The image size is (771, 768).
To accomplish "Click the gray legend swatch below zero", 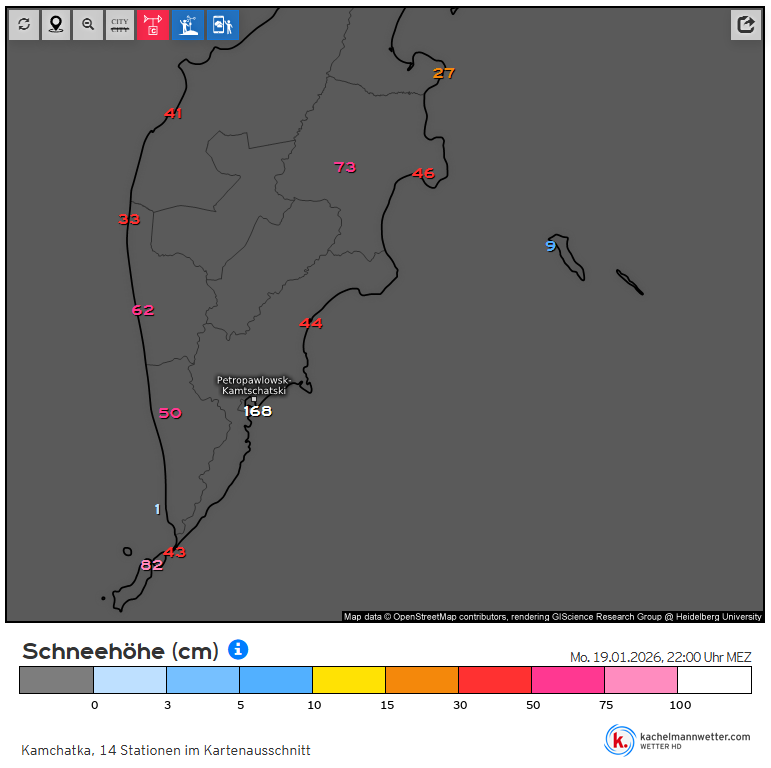I will pos(56,680).
